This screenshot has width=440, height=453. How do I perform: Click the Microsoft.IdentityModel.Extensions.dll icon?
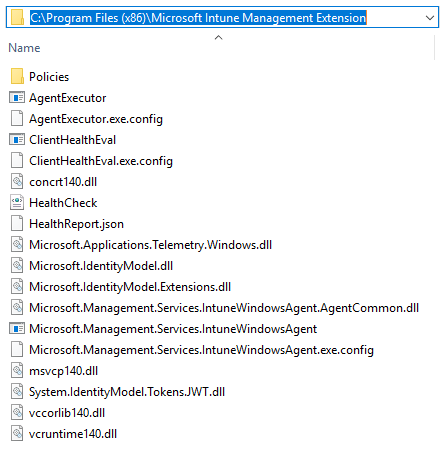coord(17,287)
